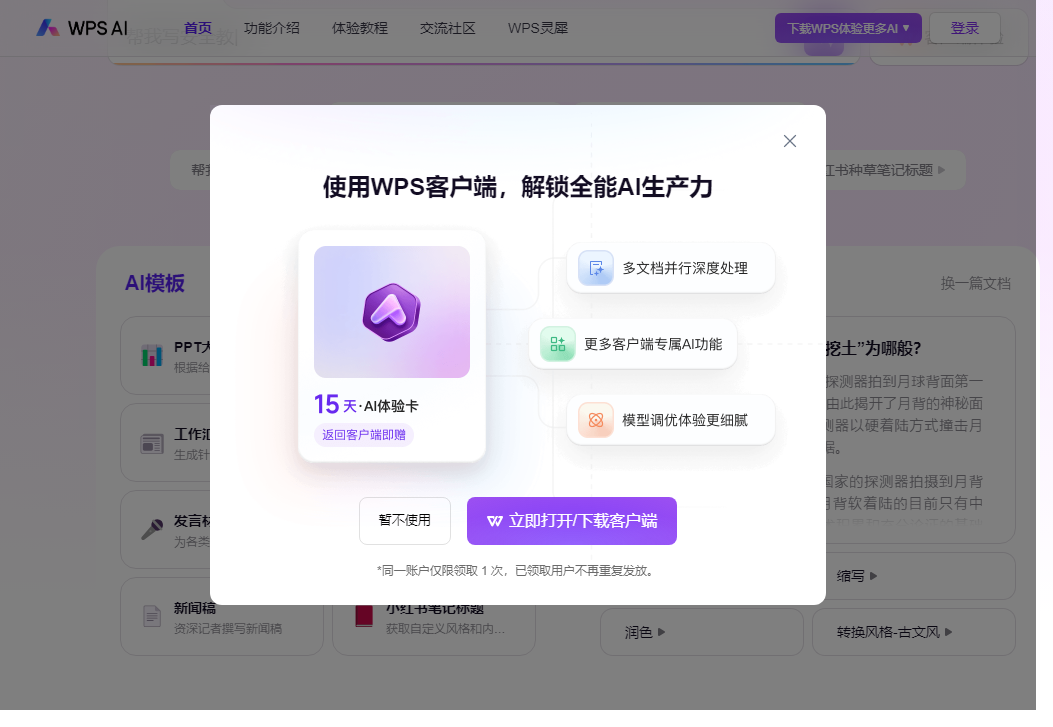Click the 15天·AI体验卡 text
The width and height of the screenshot is (1053, 727).
(366, 405)
